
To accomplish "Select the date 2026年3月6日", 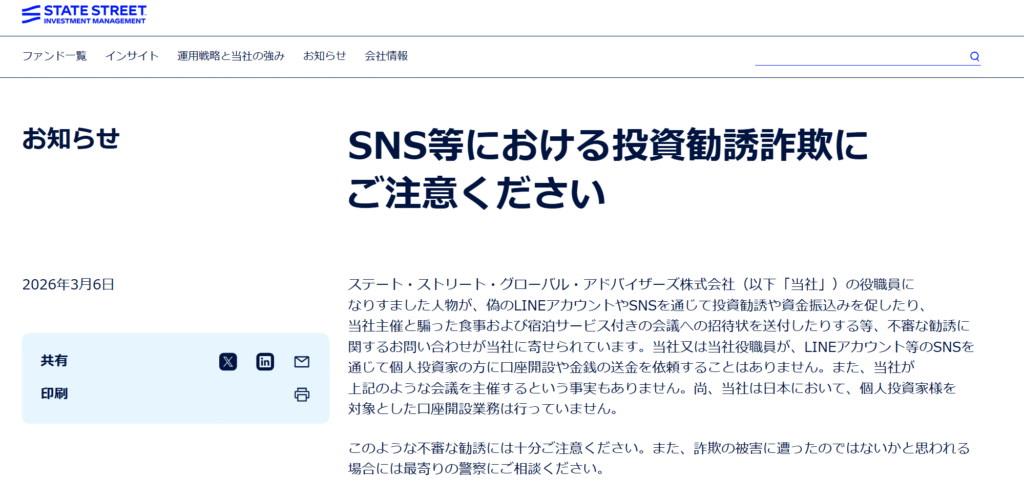I will click(69, 285).
